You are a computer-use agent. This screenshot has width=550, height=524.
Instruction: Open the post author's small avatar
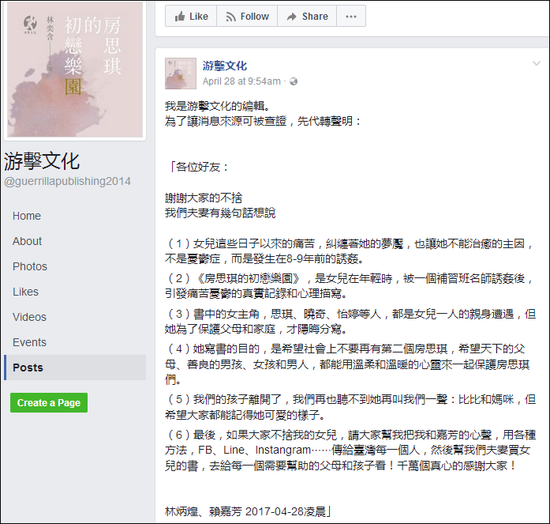point(181,74)
